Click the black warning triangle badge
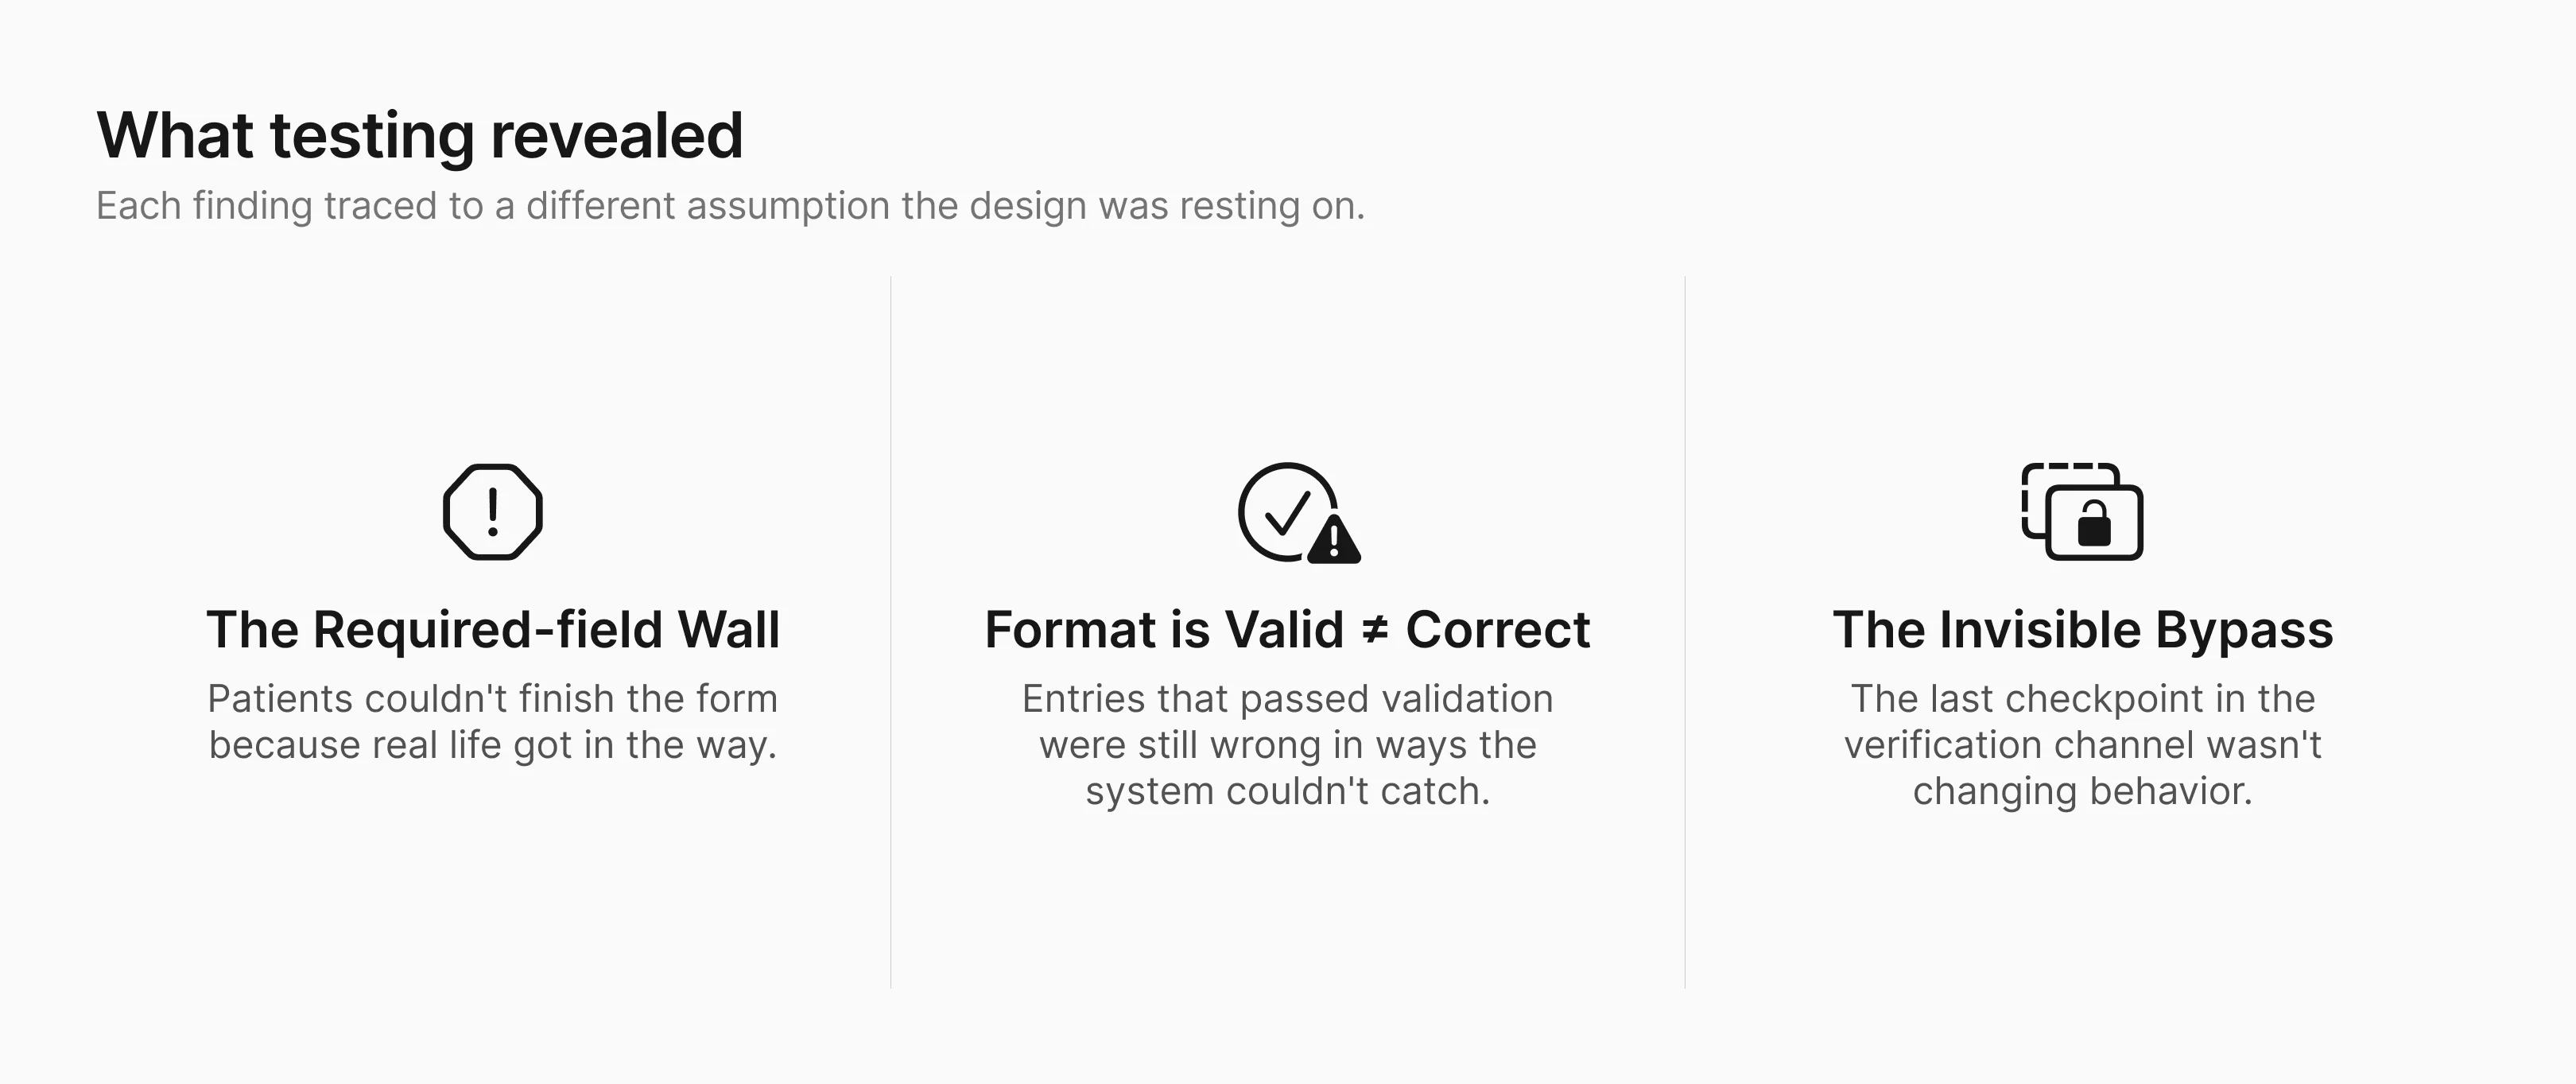 (1333, 541)
